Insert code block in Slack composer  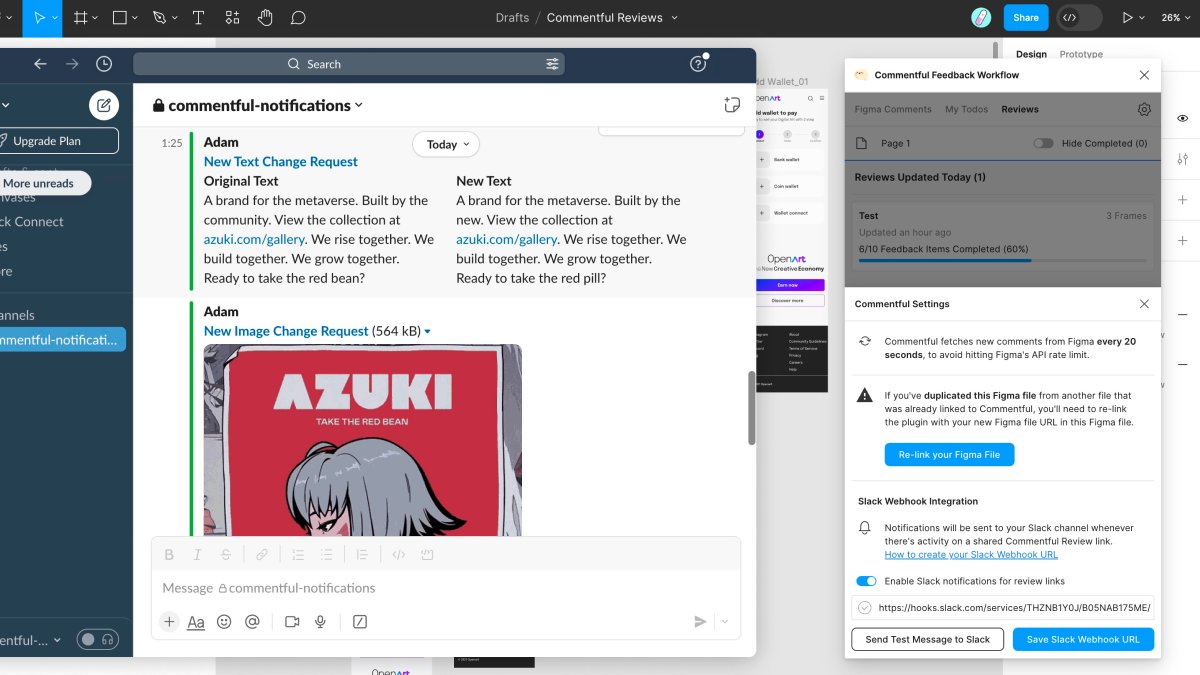click(427, 555)
